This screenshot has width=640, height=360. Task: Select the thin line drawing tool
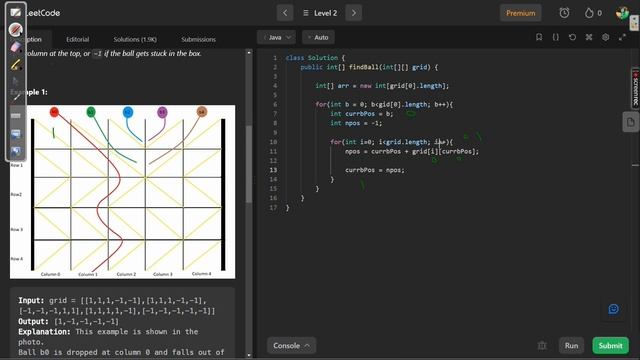coord(16,97)
